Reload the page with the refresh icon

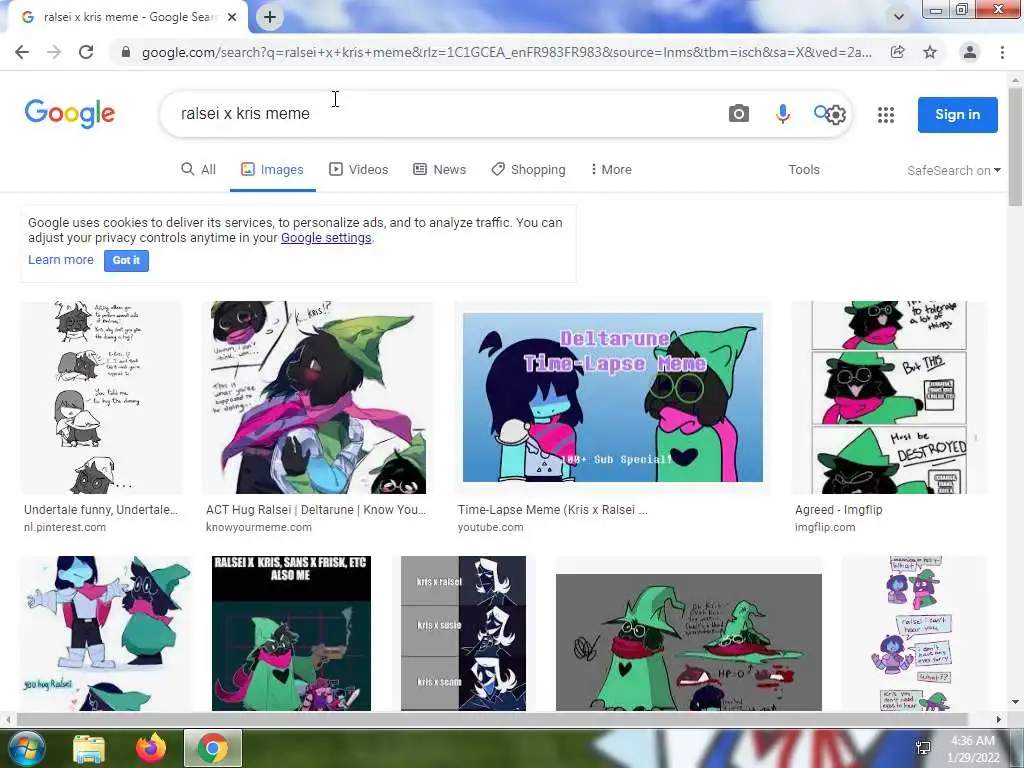(86, 52)
